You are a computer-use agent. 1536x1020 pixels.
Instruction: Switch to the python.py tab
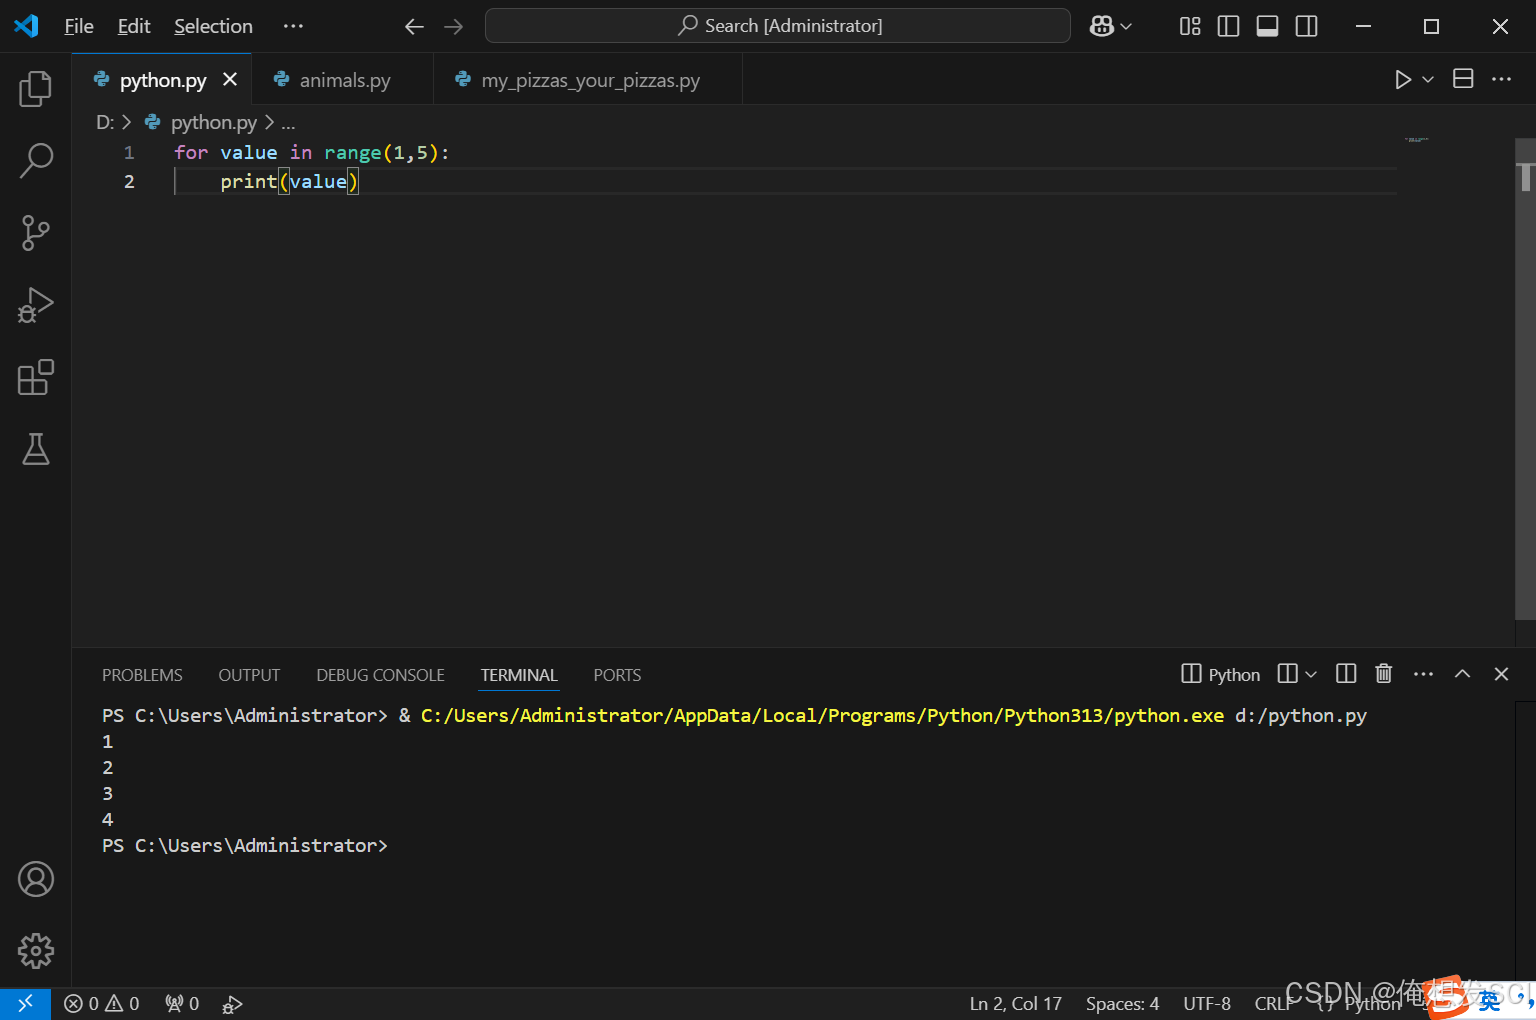pos(162,80)
